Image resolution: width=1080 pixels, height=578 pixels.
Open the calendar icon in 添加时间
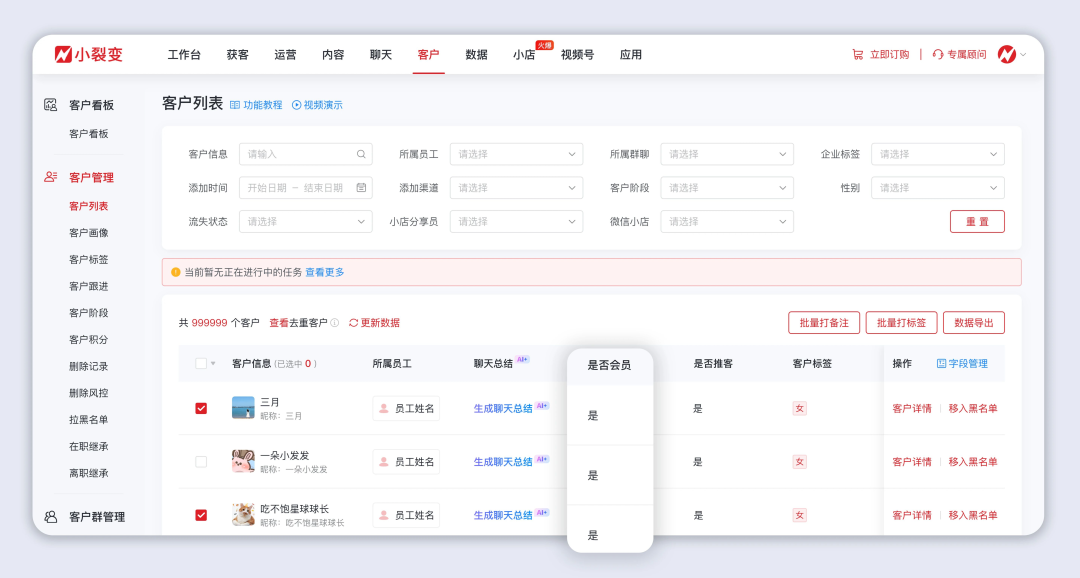click(361, 188)
